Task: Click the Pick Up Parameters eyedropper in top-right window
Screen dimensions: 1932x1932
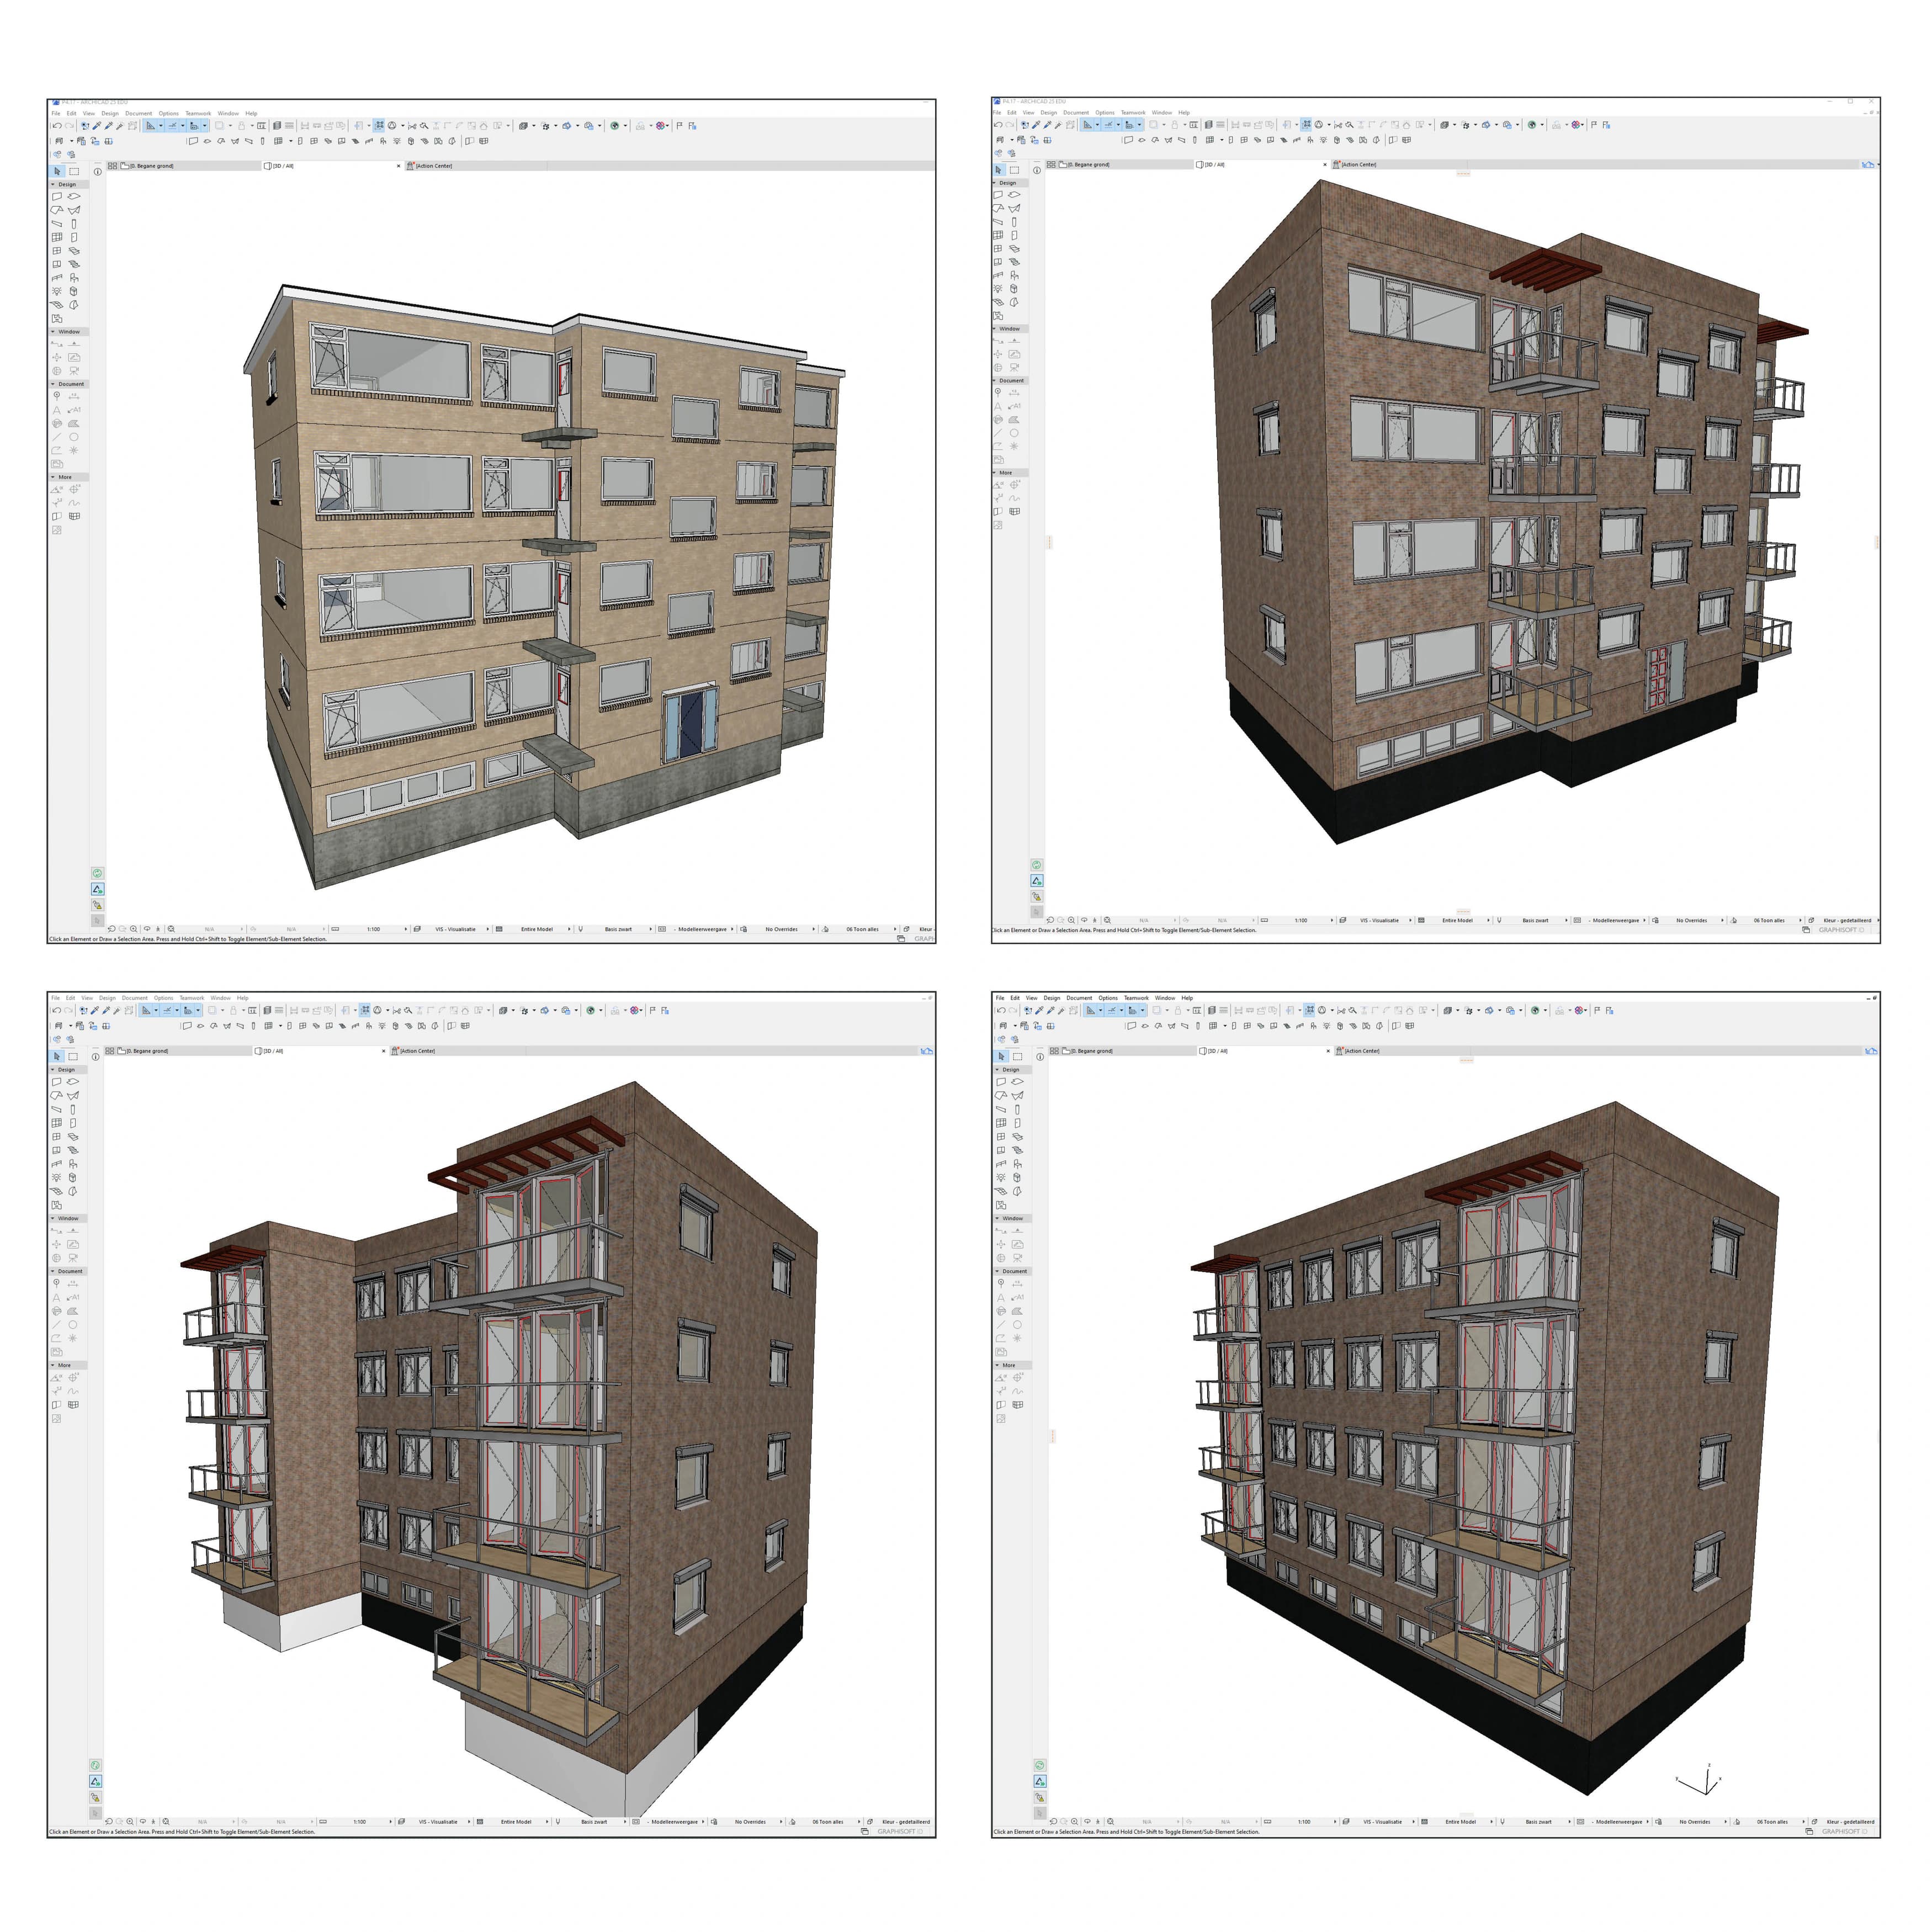Action: click(x=1037, y=125)
